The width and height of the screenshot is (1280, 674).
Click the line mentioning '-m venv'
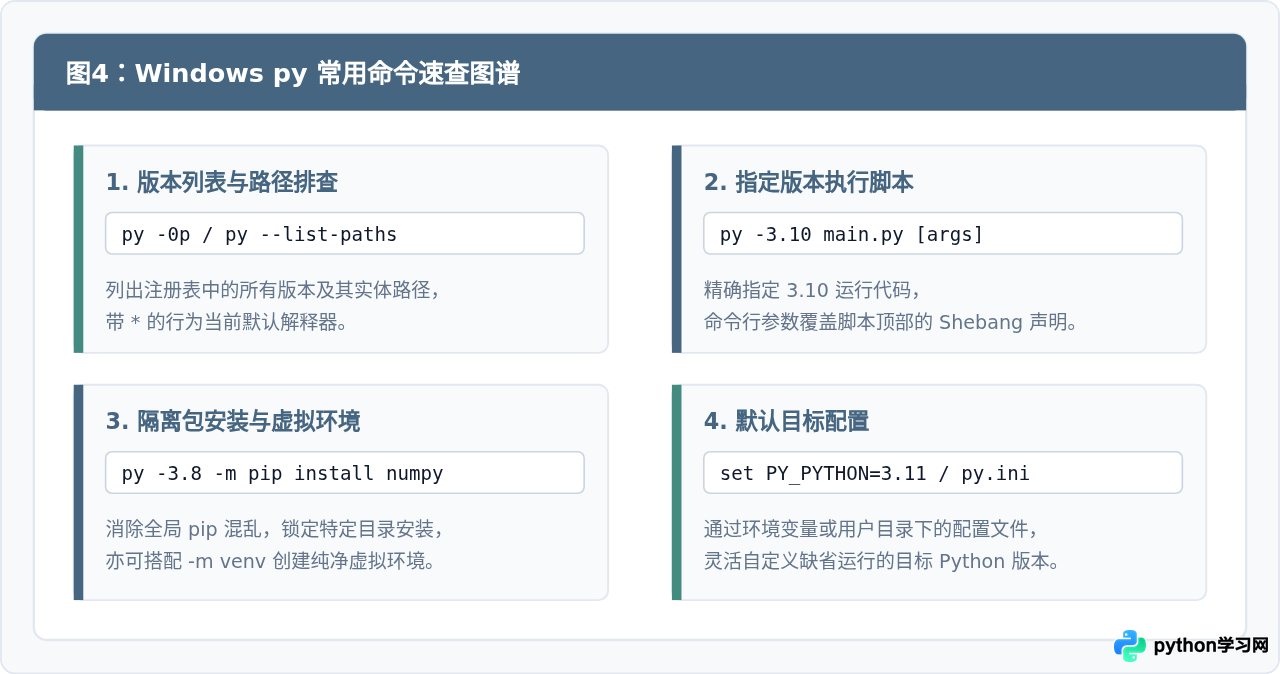click(271, 561)
